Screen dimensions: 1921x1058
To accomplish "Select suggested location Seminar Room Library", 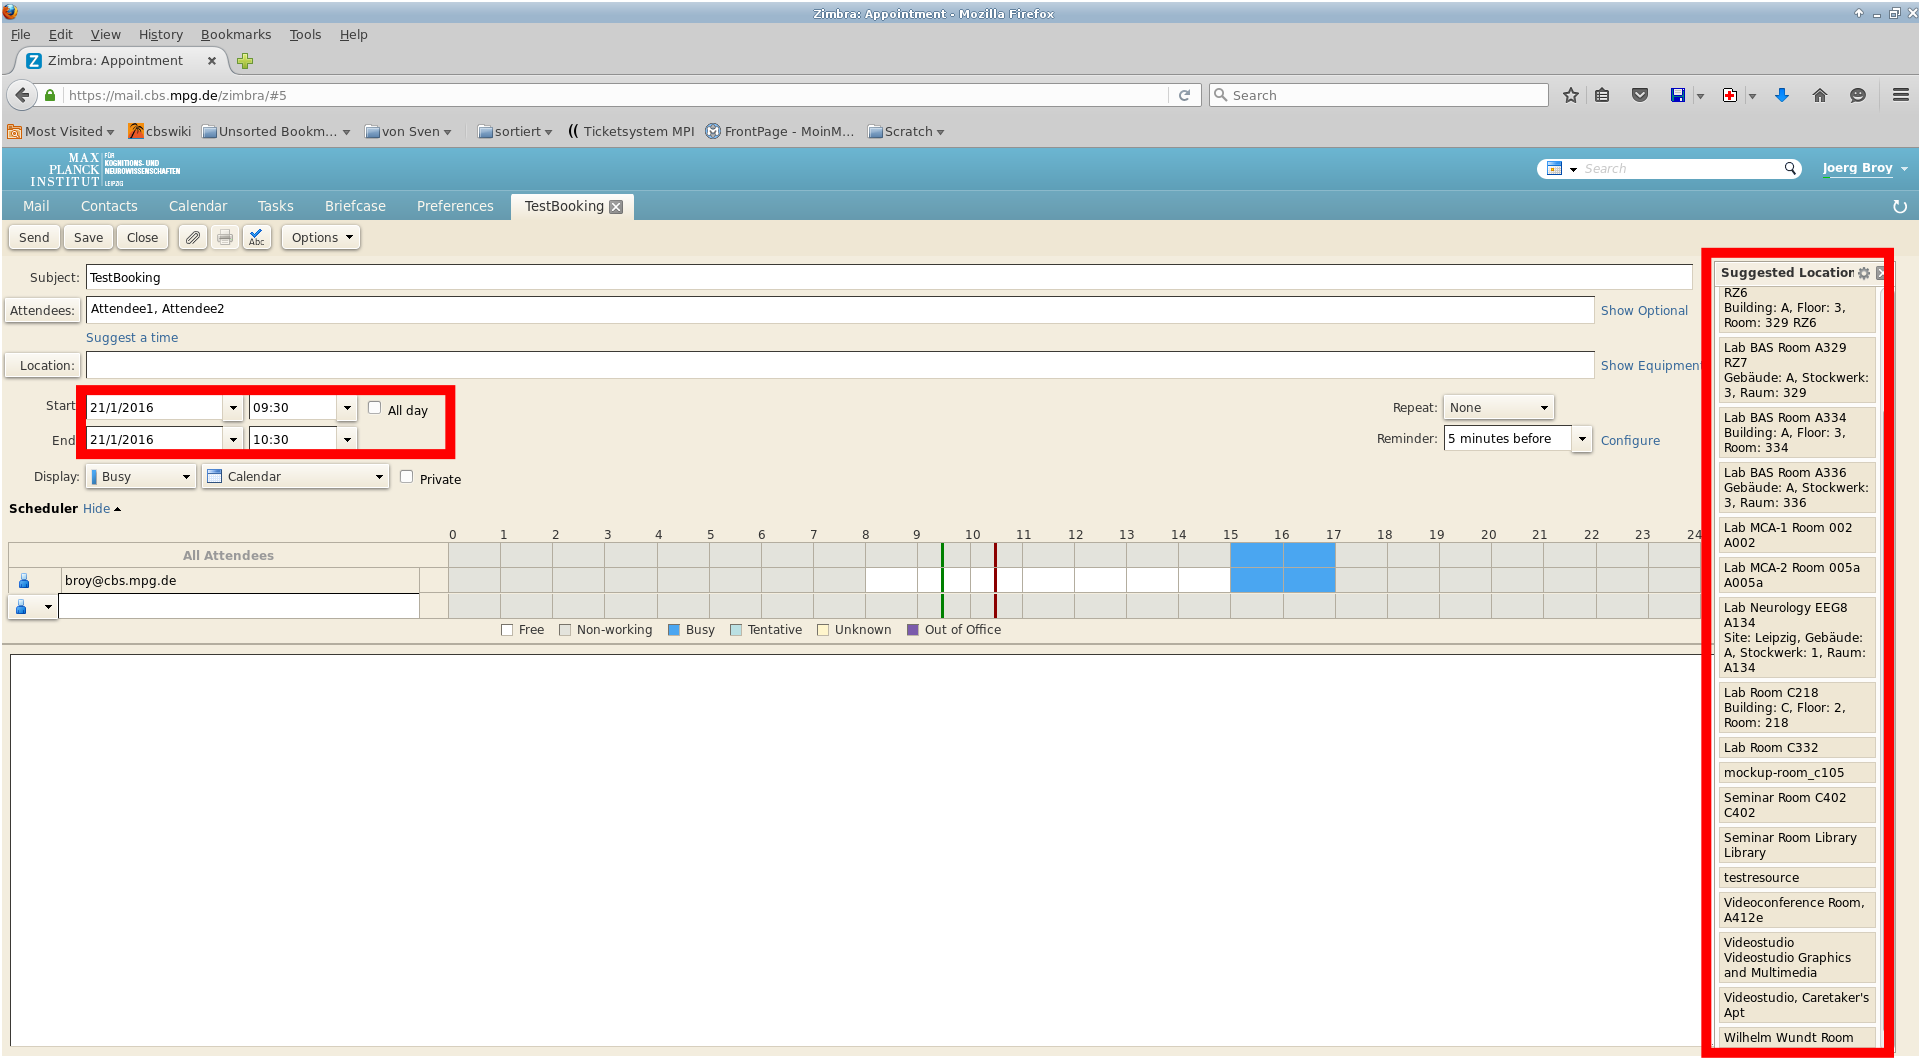I will pyautogui.click(x=1796, y=845).
